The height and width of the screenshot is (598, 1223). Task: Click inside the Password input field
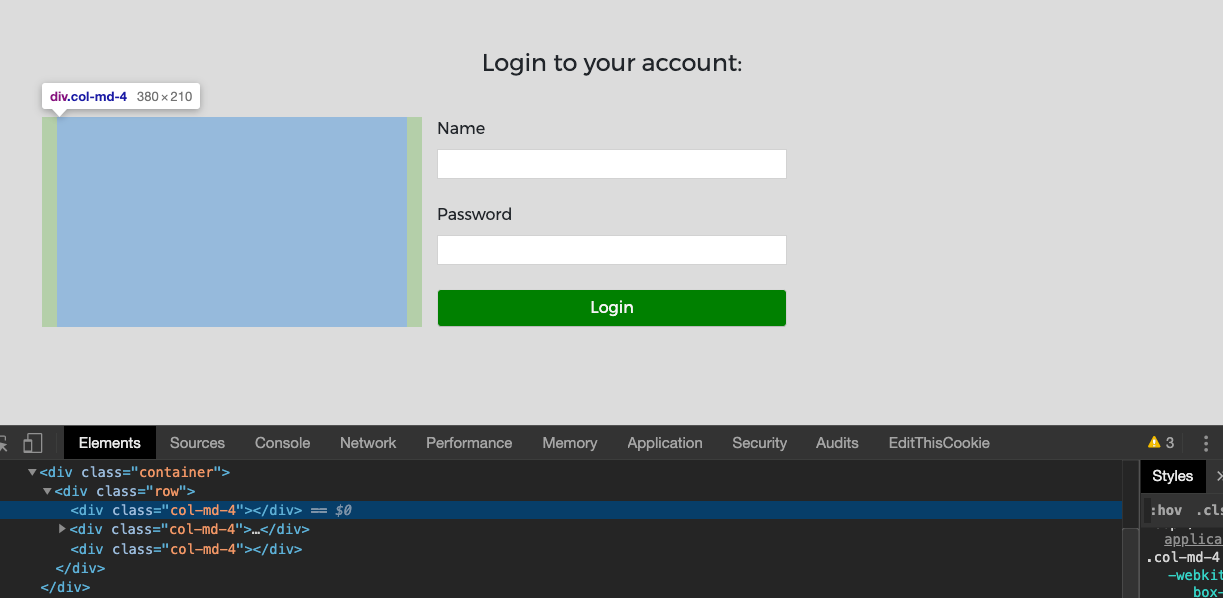click(x=612, y=250)
